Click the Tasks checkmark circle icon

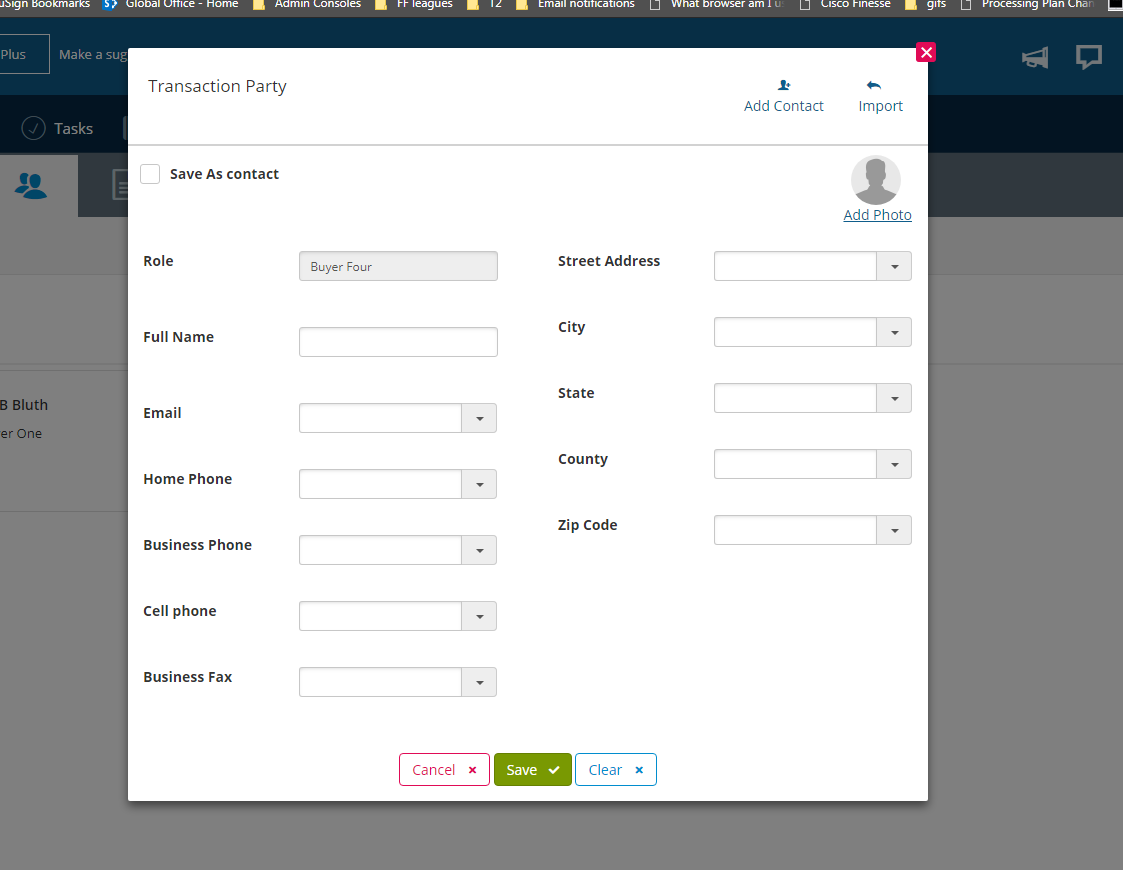(x=31, y=128)
